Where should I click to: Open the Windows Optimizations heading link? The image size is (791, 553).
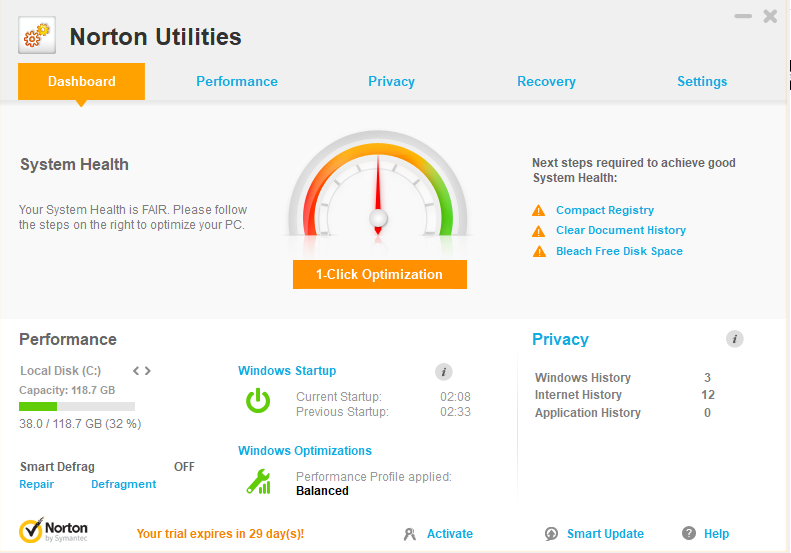coord(305,451)
